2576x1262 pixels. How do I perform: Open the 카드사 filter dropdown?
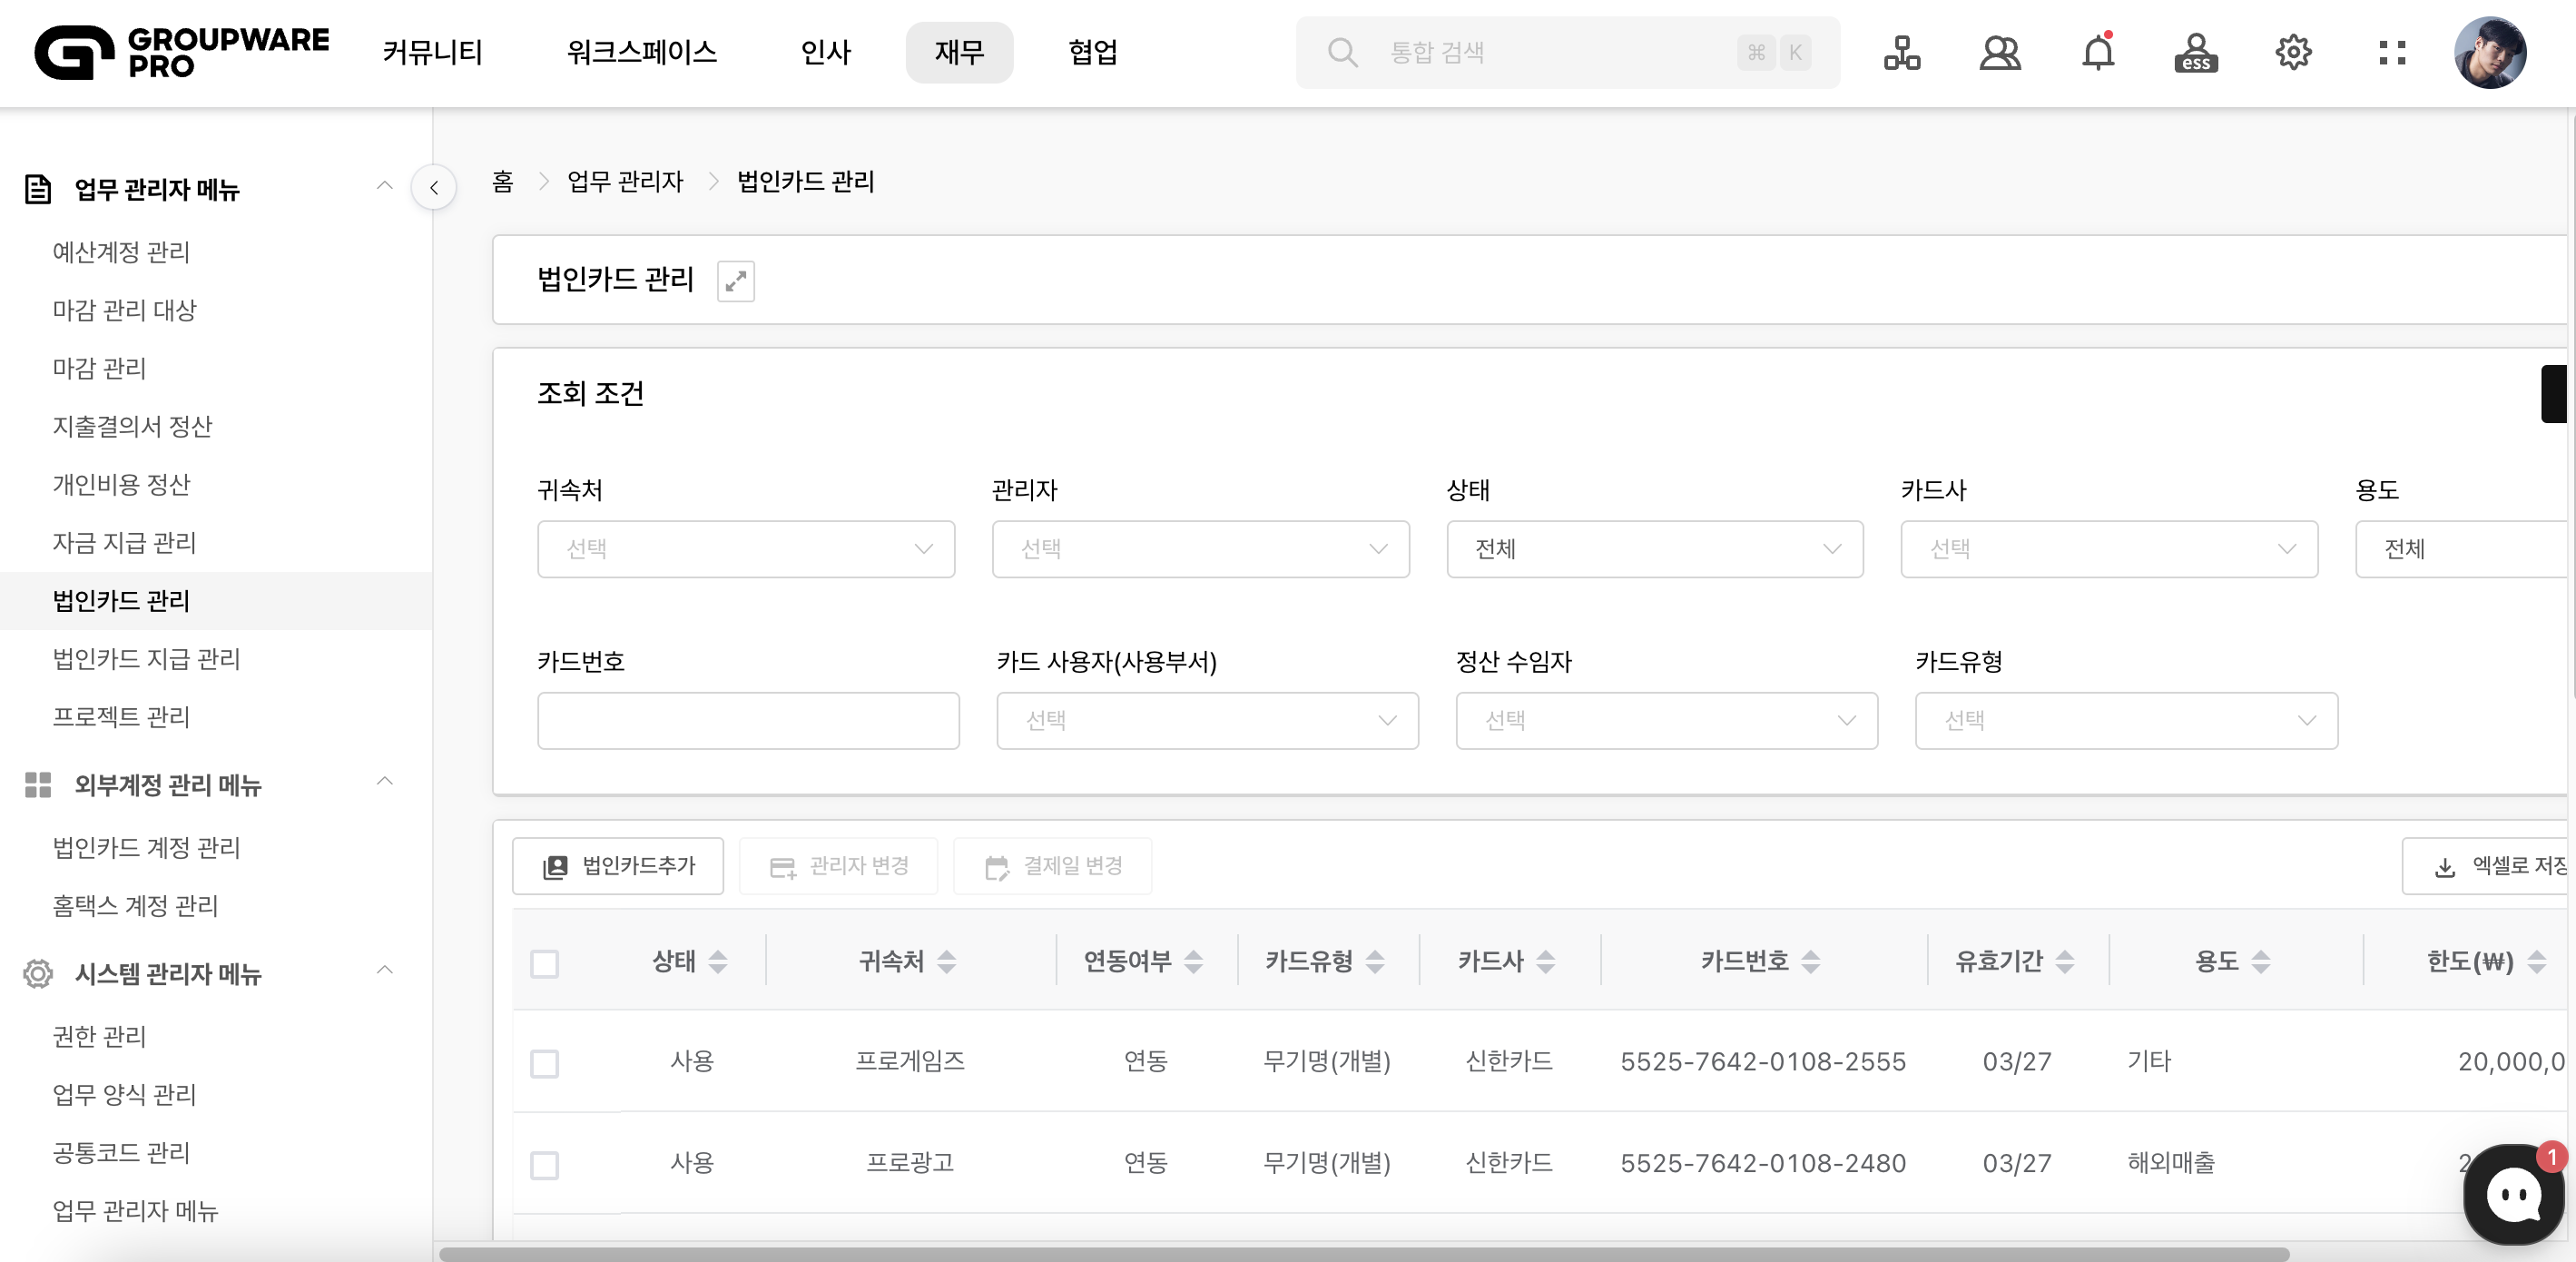click(2108, 549)
